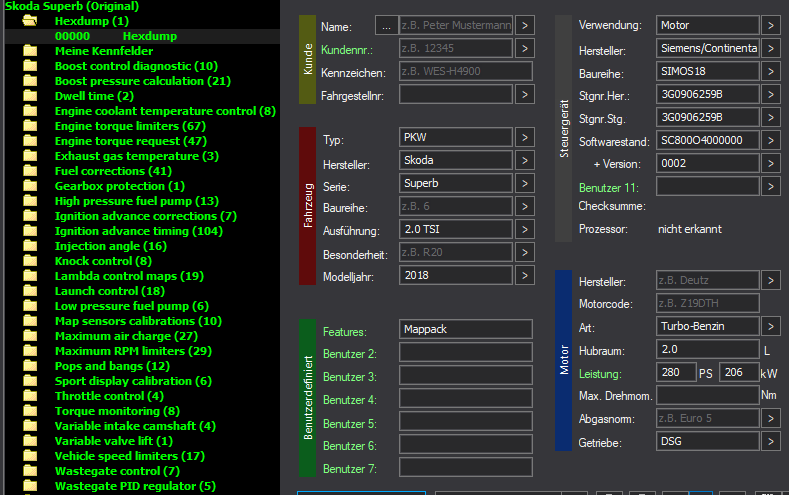Click the Meine Kennfelder folder icon
The width and height of the screenshot is (789, 495).
click(30, 51)
